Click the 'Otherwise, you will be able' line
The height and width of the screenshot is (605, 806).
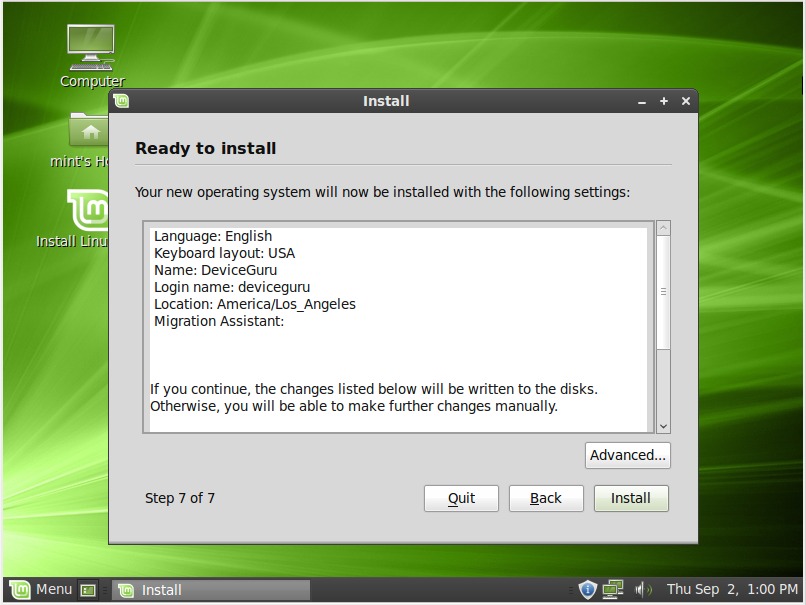(354, 406)
